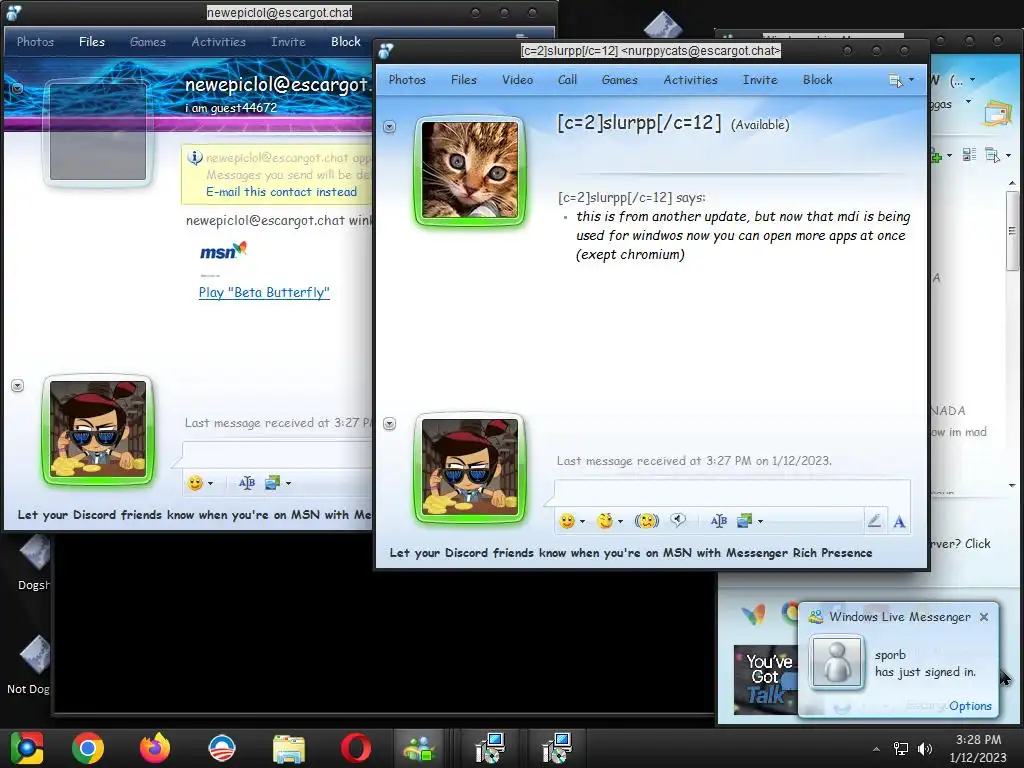Switch to handwriting mode in slurpp chat
This screenshot has height=768, width=1024.
click(x=874, y=520)
